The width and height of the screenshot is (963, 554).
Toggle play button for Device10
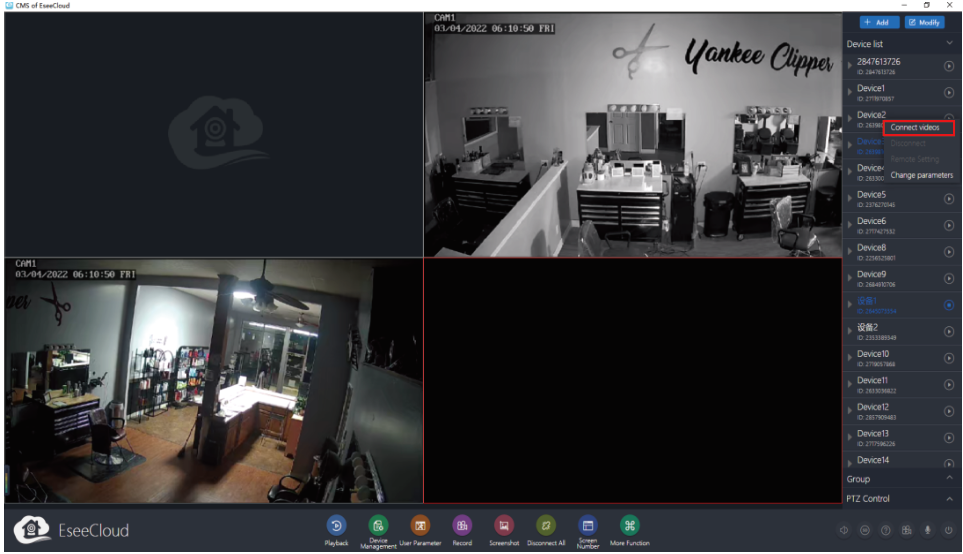(948, 358)
